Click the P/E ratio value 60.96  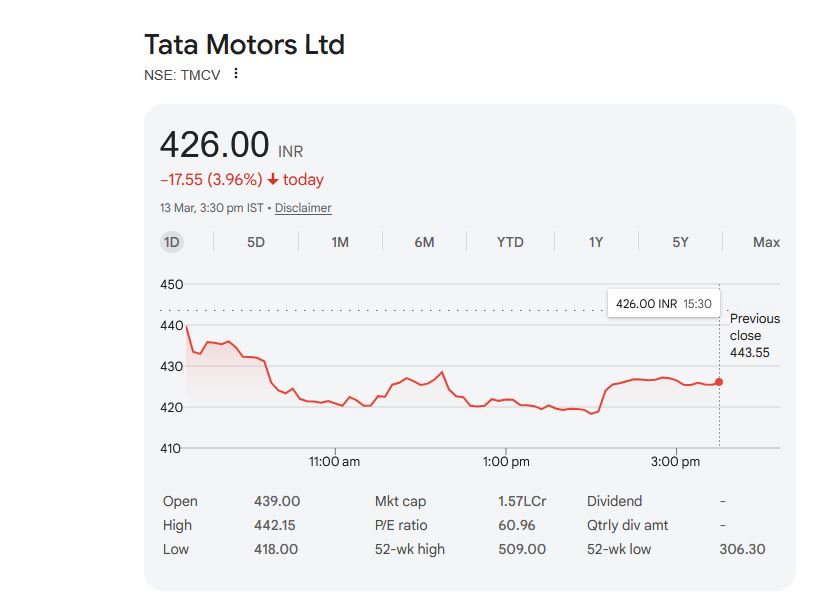click(x=516, y=525)
